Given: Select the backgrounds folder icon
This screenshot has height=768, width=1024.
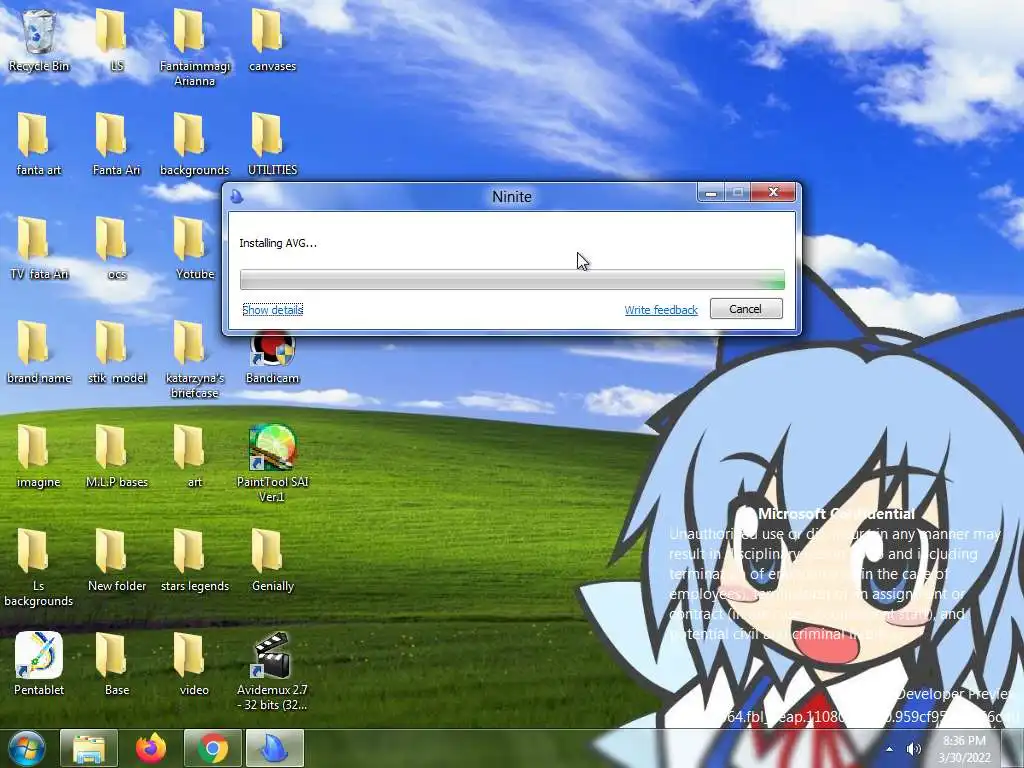Looking at the screenshot, I should tap(195, 144).
